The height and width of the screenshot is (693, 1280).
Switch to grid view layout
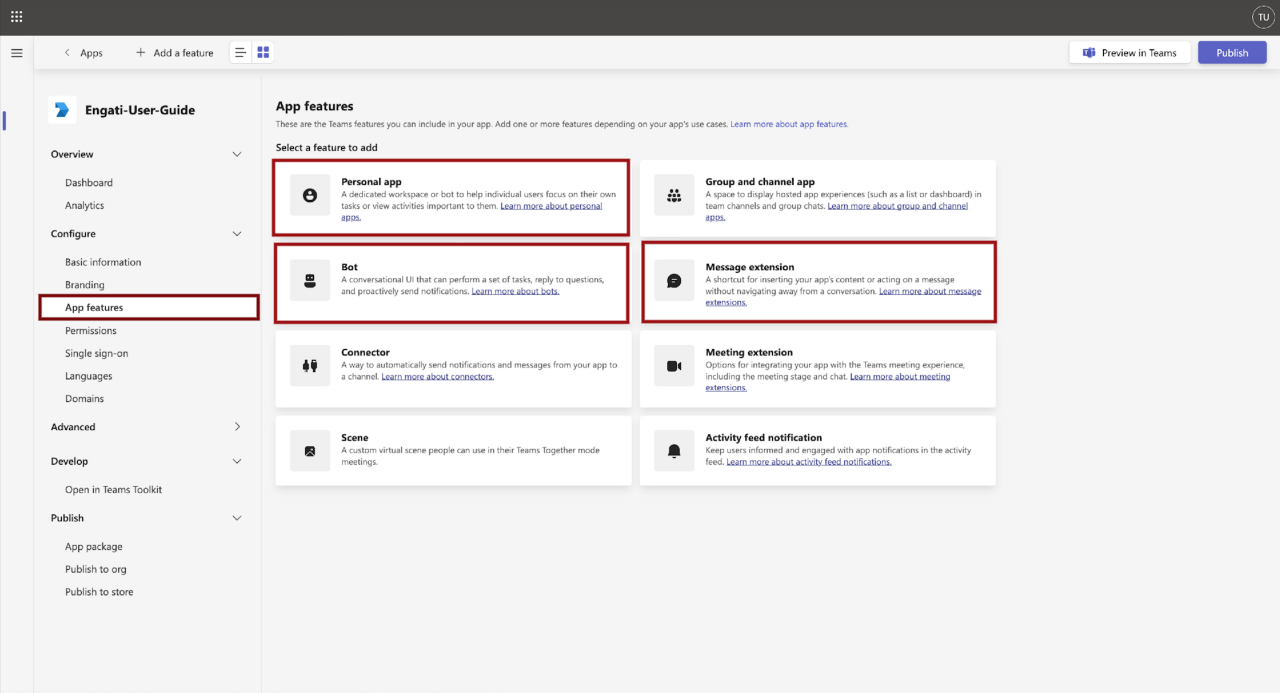point(263,53)
